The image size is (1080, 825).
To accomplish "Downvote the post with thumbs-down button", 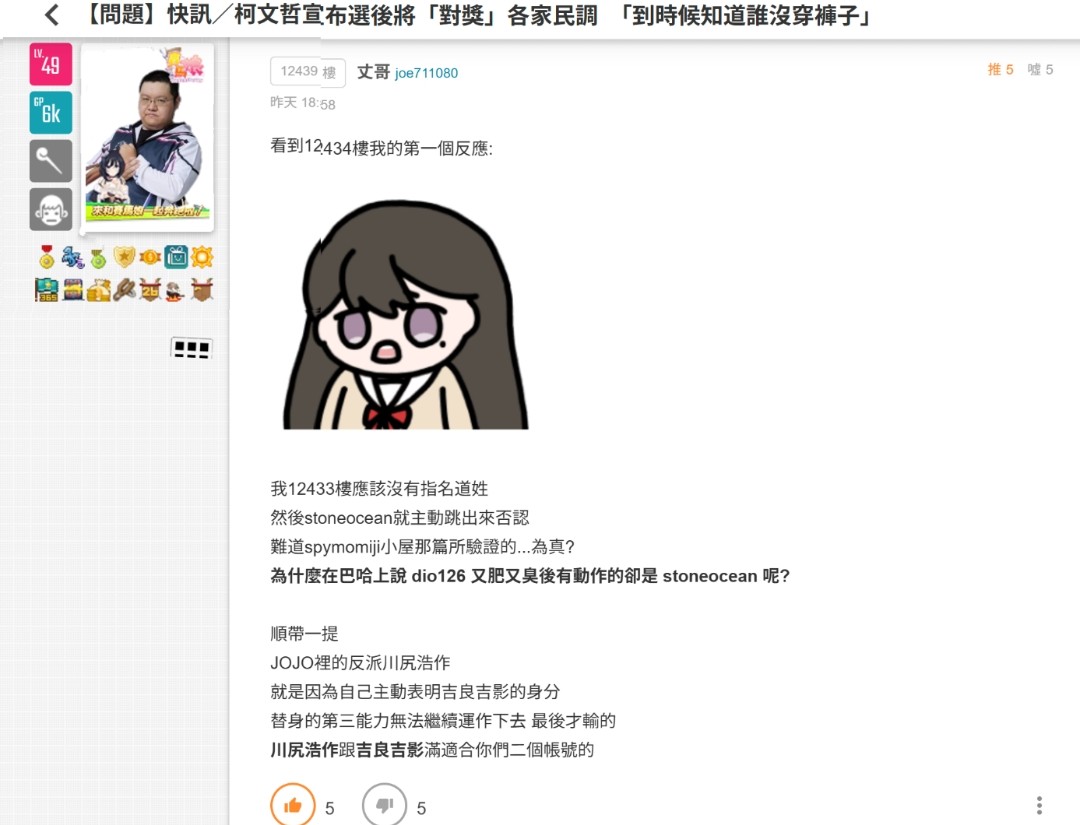I will [384, 804].
